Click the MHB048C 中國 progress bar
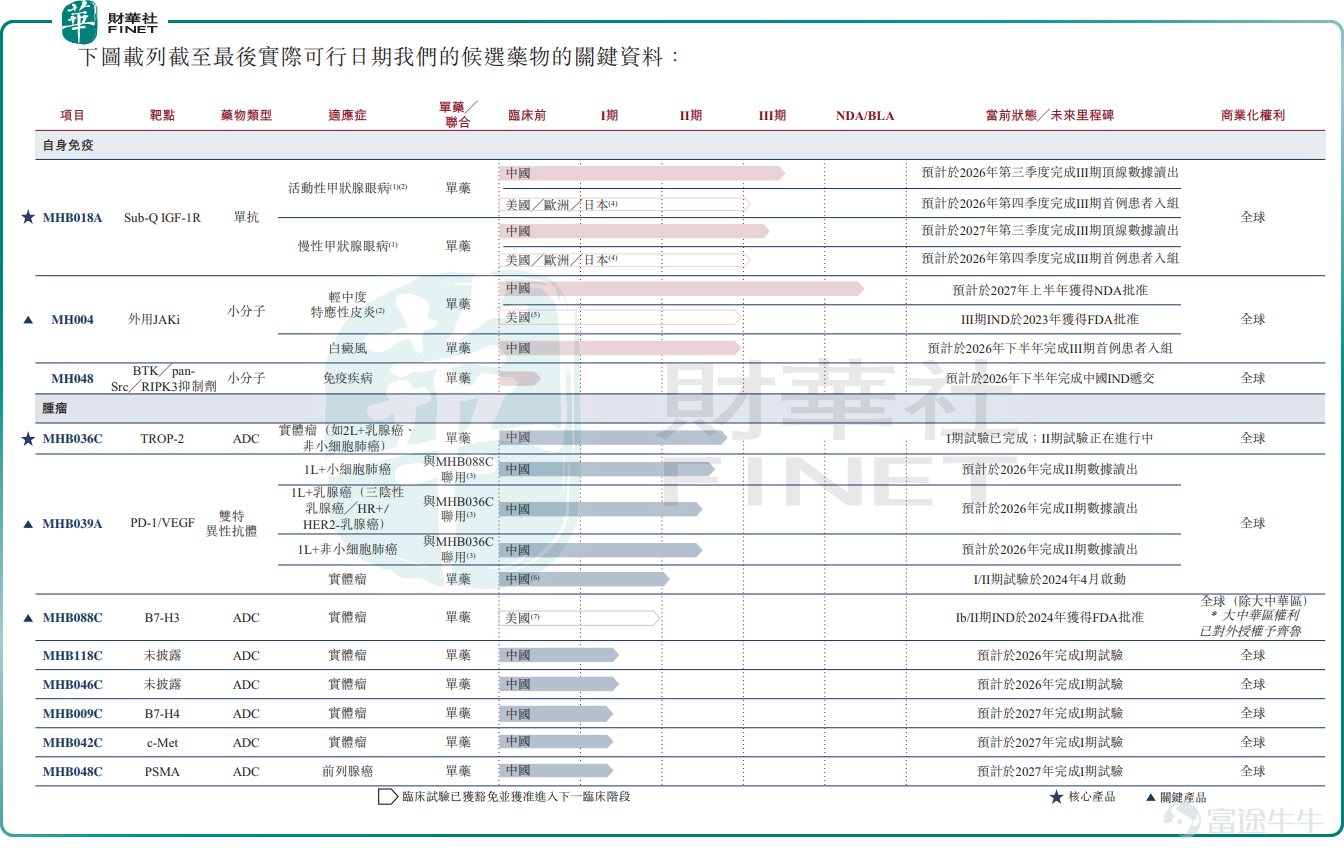 point(556,771)
